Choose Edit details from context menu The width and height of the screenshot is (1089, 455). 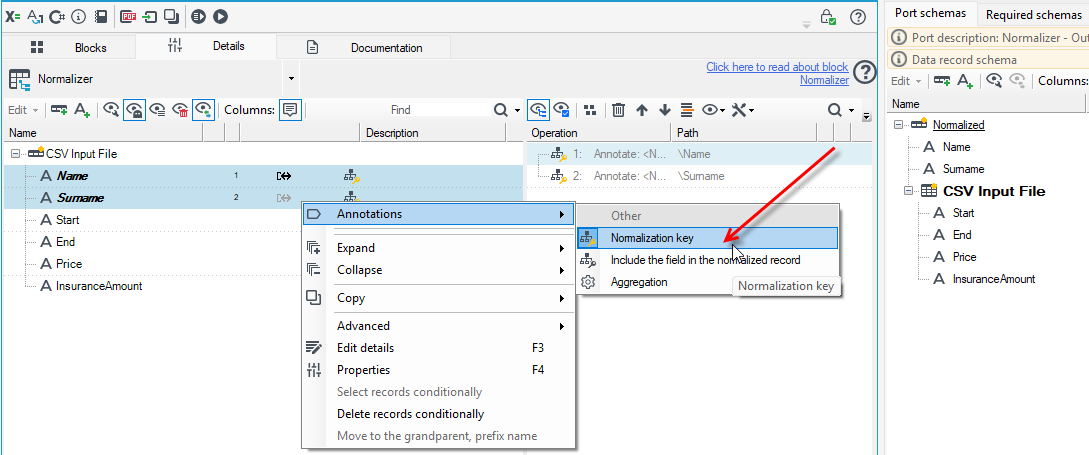tap(439, 348)
